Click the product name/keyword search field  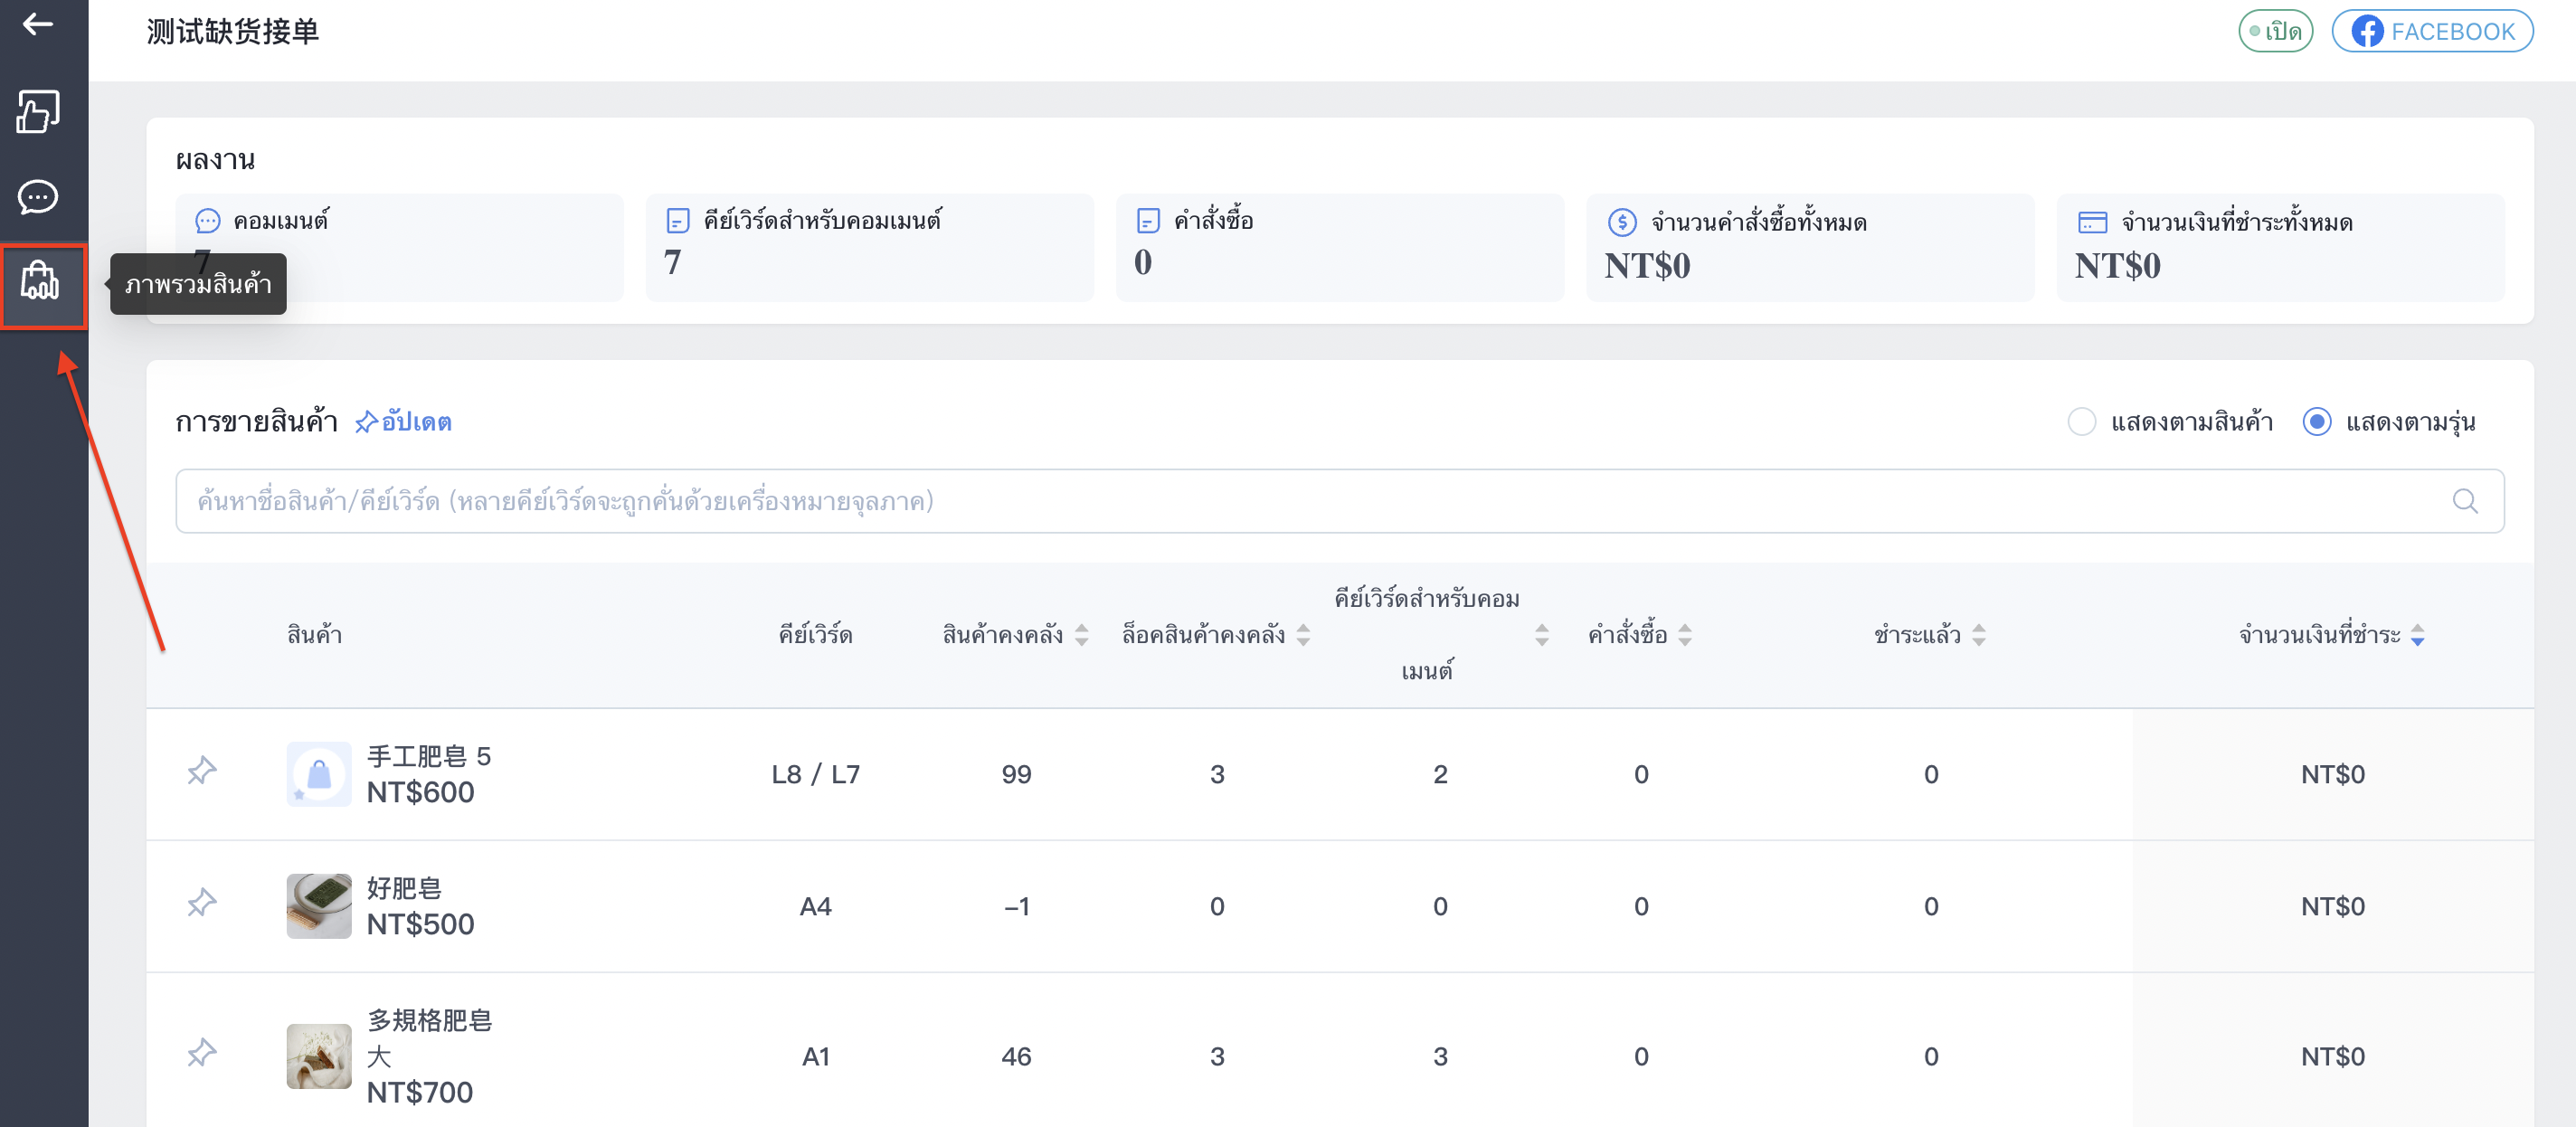[x=1340, y=501]
